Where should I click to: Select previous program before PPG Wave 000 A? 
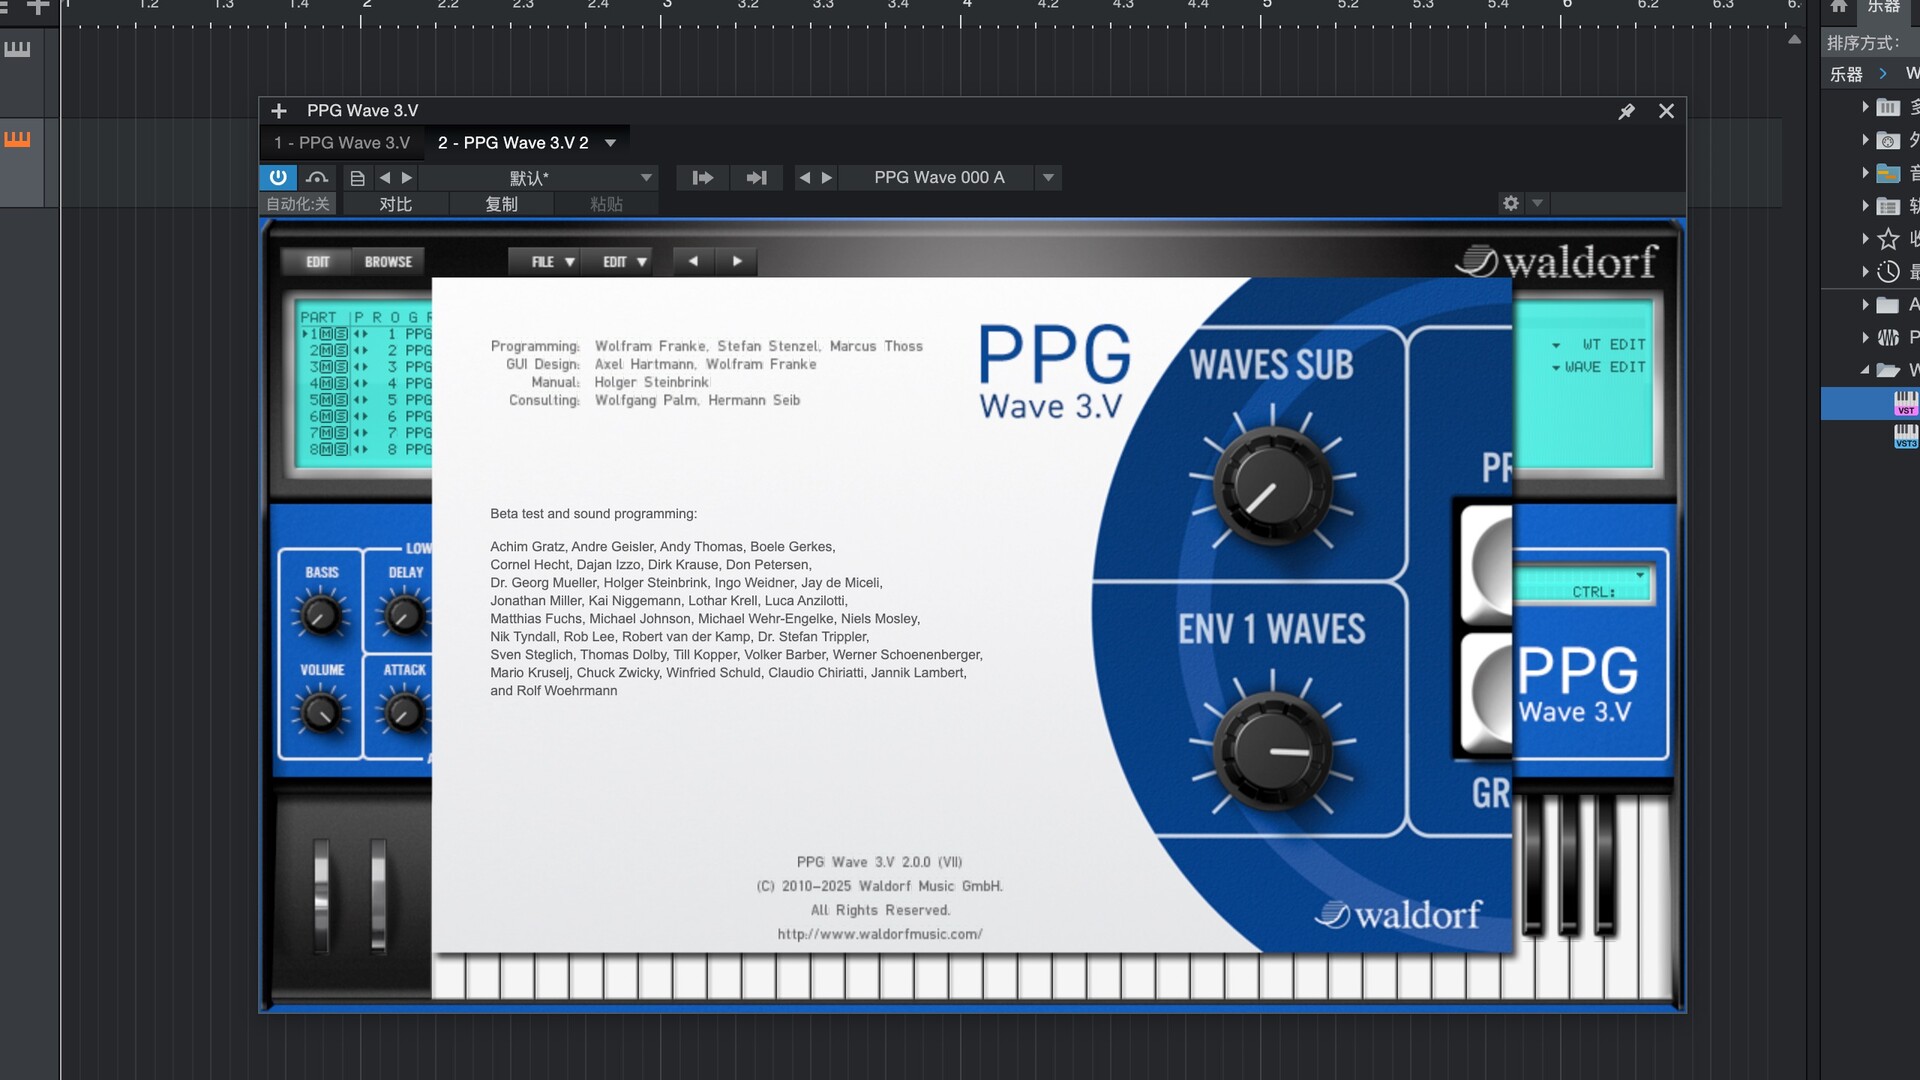click(804, 178)
